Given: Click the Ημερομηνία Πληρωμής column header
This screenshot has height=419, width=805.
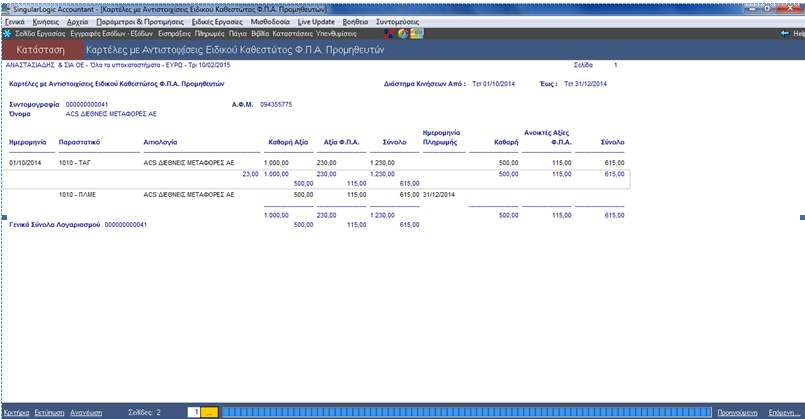Looking at the screenshot, I should [442, 138].
